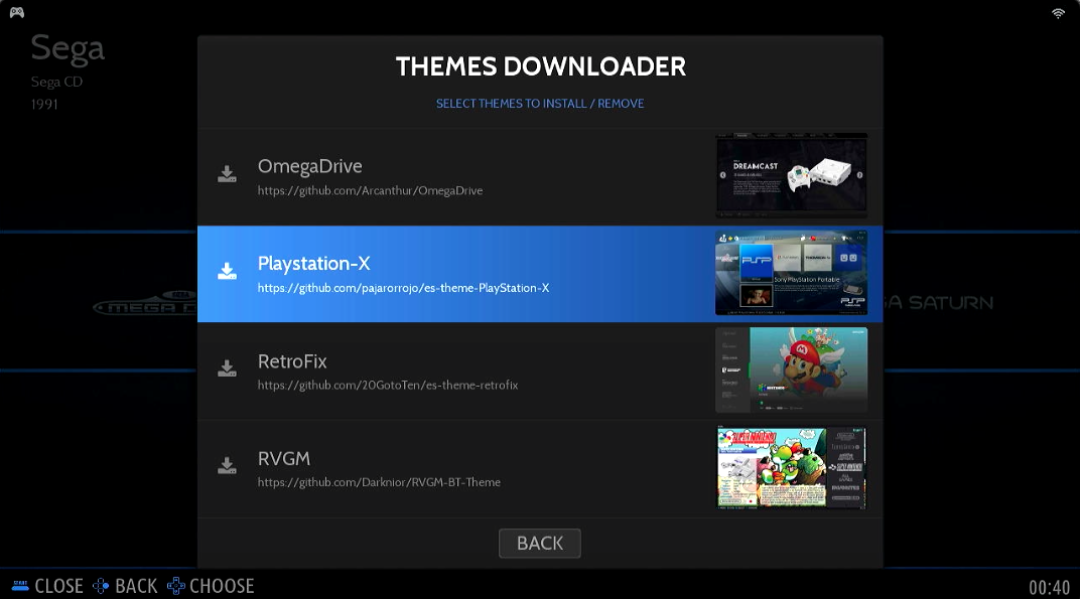Open the Playstation-X preview thumbnail
Screen dimensions: 1080x599
point(791,273)
